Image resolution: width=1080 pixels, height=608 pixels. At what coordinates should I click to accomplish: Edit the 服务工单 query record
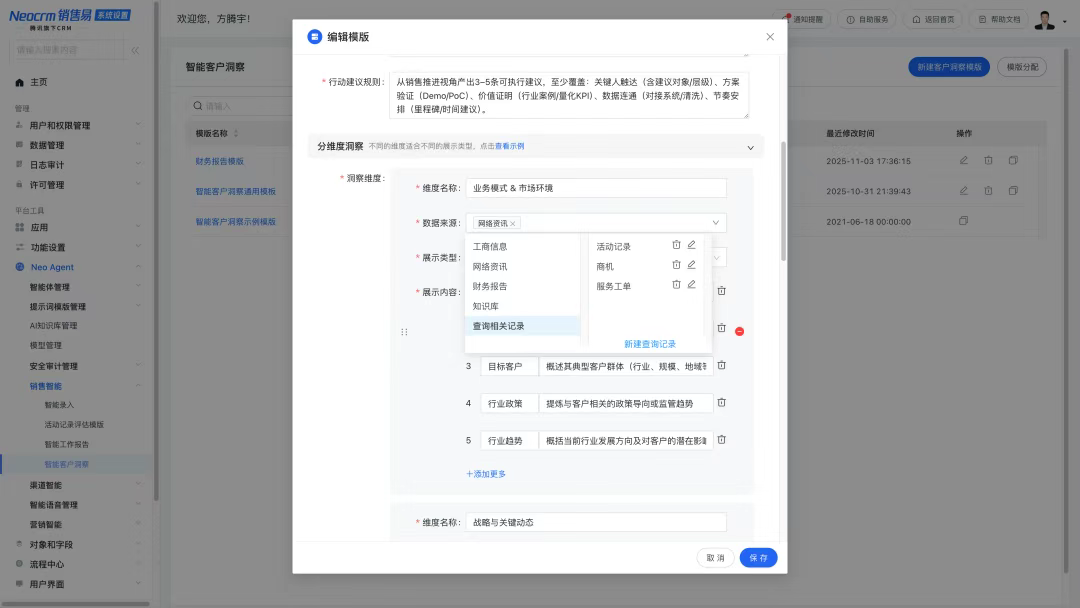(691, 285)
